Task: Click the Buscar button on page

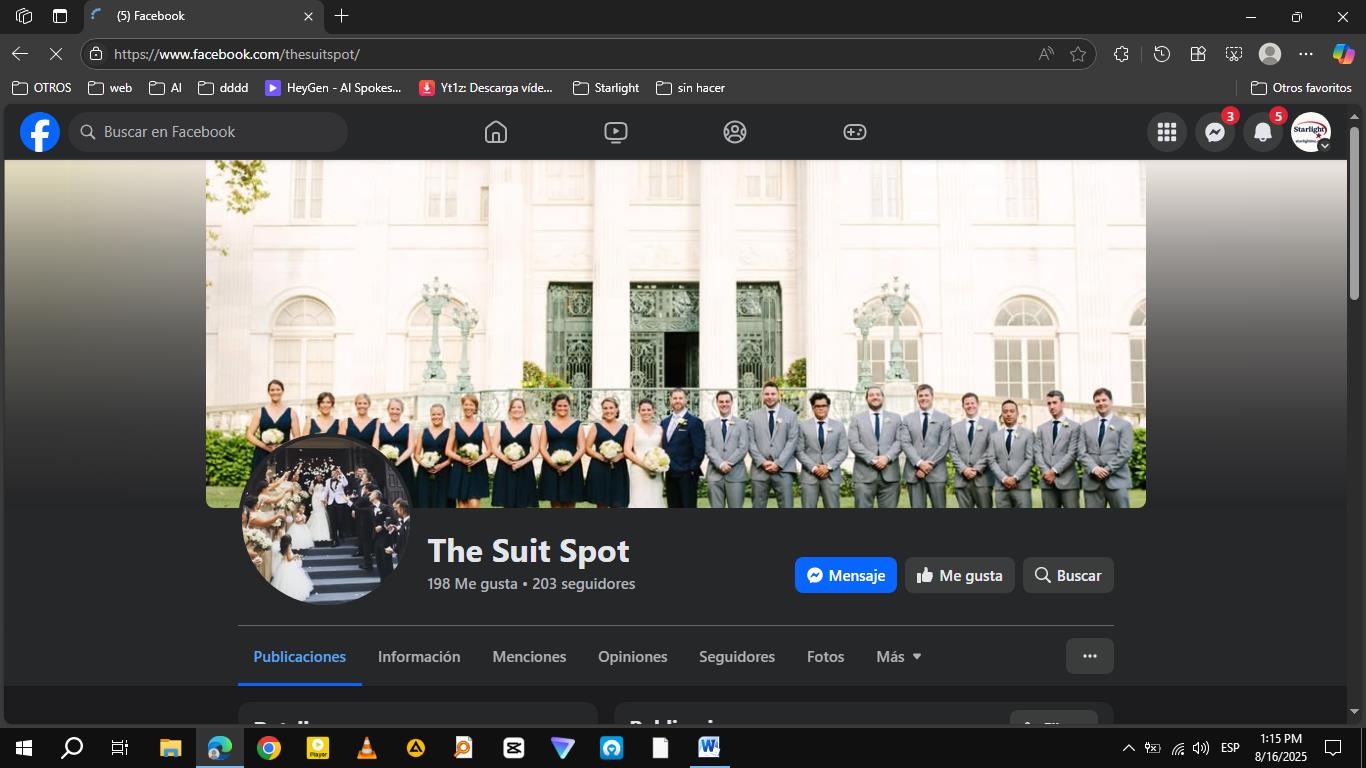Action: 1067,575
